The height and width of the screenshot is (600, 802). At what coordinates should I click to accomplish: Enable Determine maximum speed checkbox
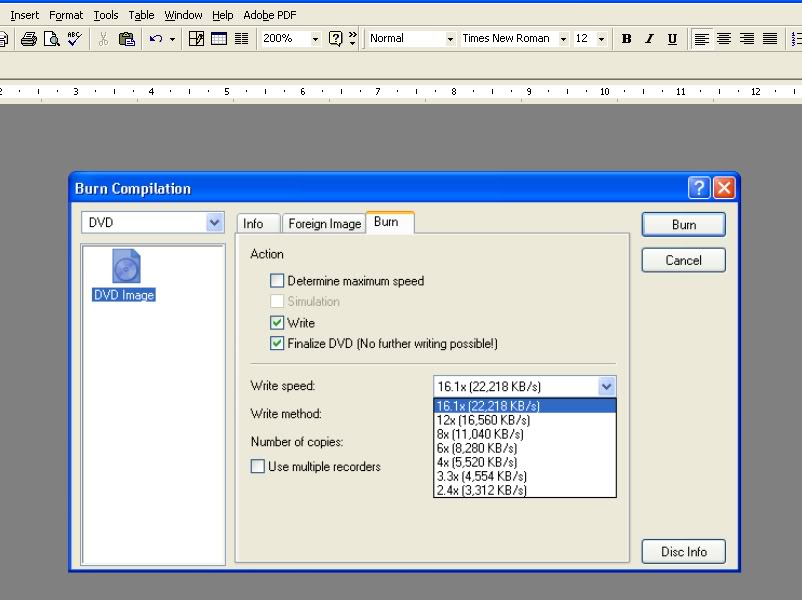[x=277, y=281]
